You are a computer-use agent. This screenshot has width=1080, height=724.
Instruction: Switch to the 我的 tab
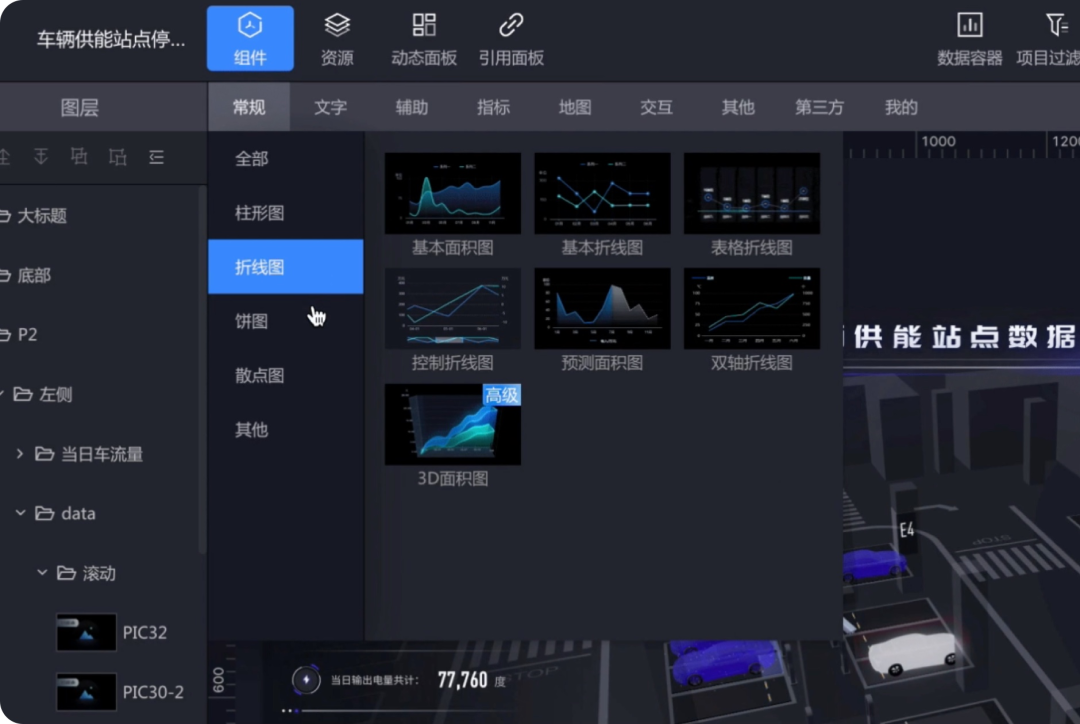point(901,107)
